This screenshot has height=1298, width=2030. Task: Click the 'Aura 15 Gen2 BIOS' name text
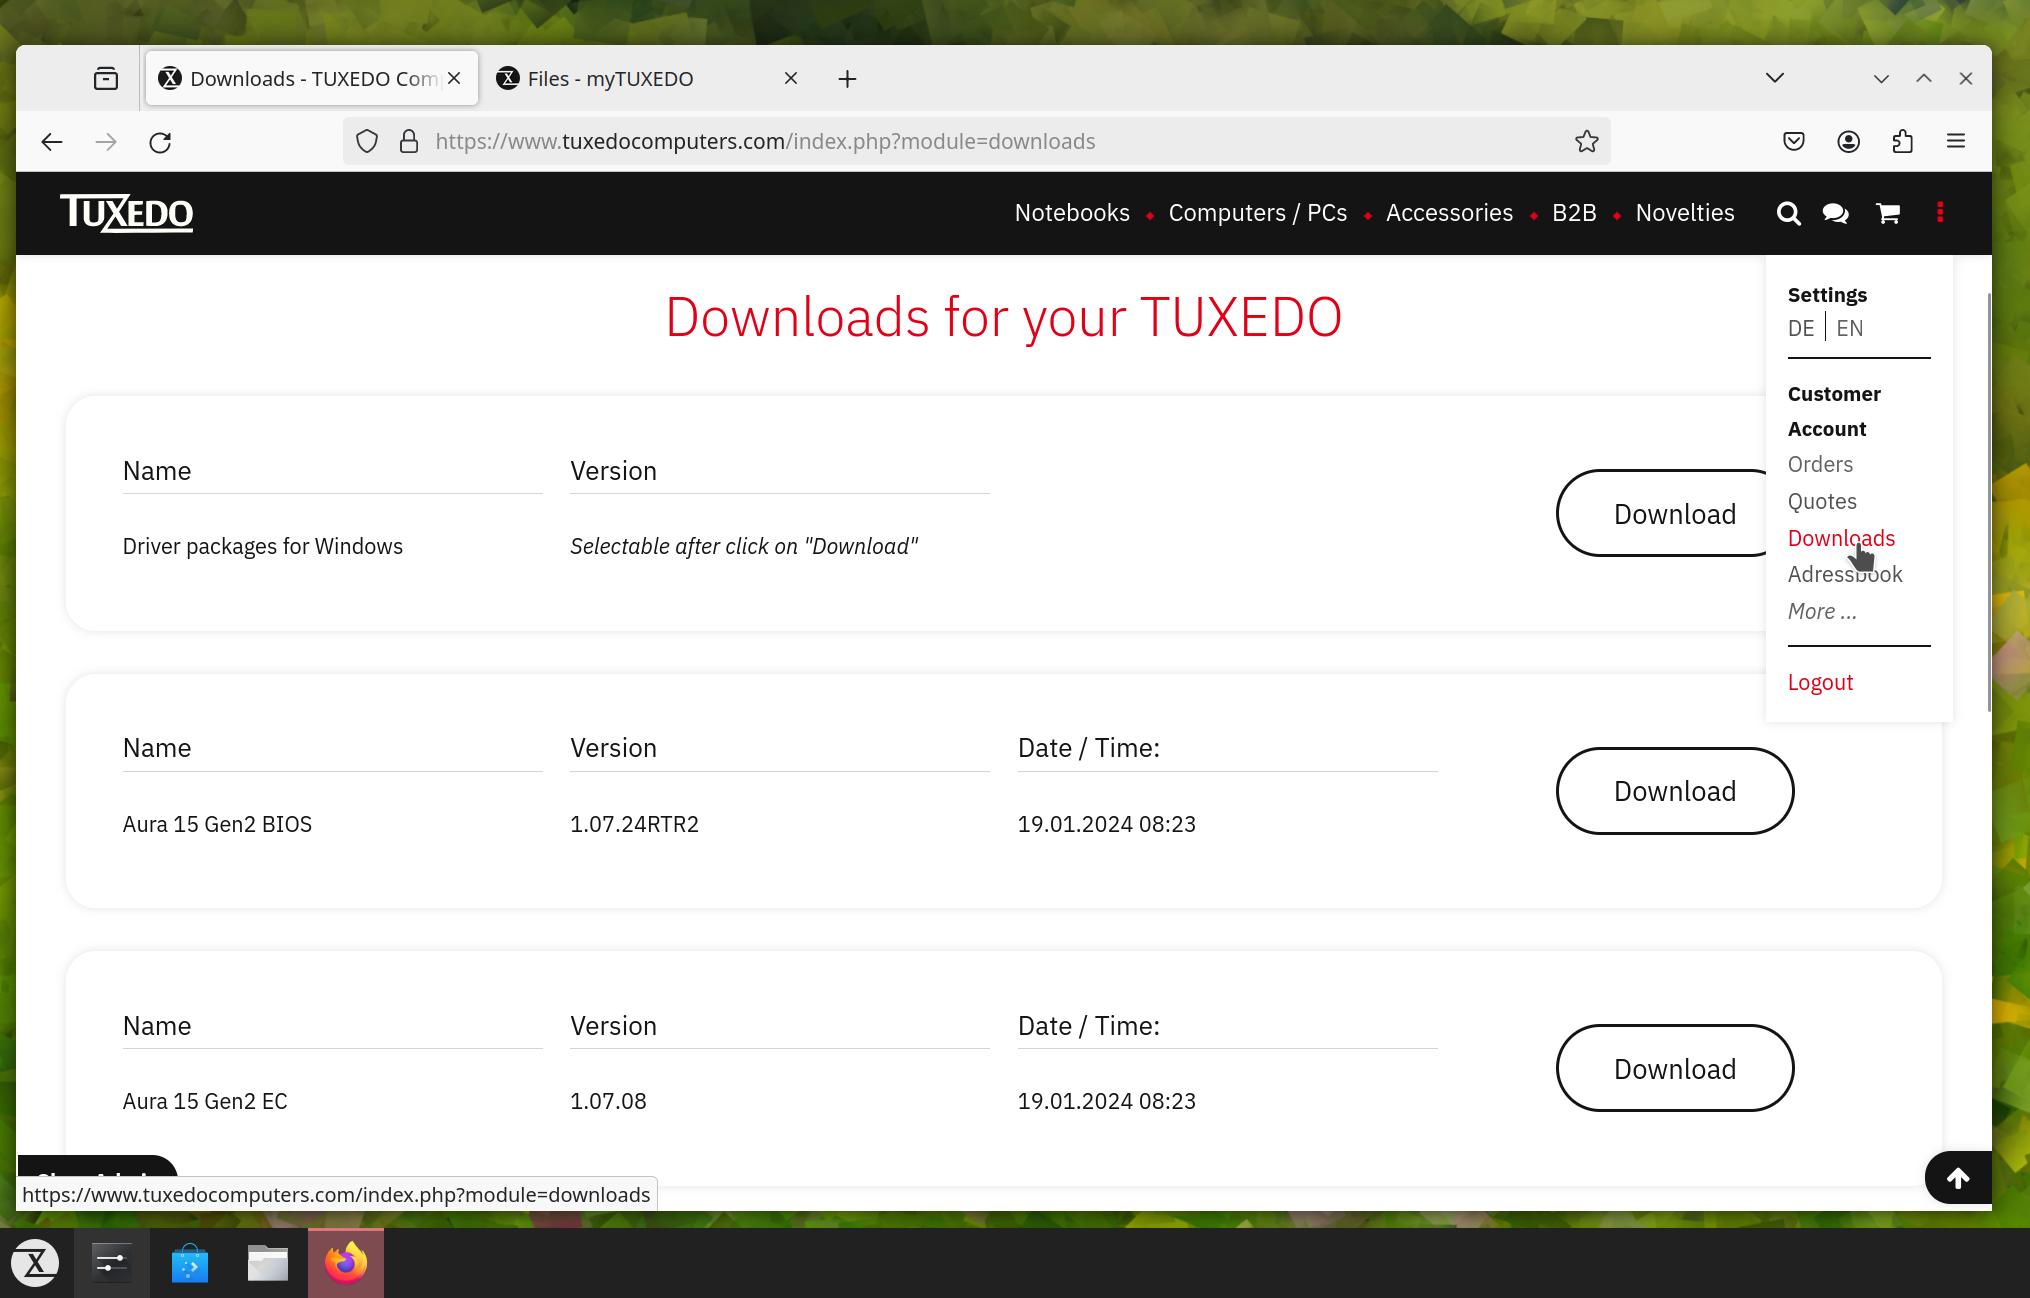(217, 824)
